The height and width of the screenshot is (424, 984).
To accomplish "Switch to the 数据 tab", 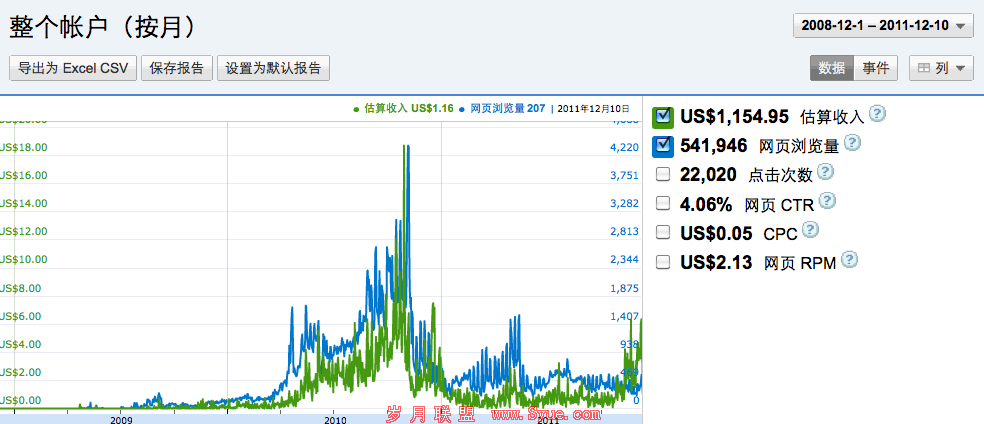I will coord(831,68).
